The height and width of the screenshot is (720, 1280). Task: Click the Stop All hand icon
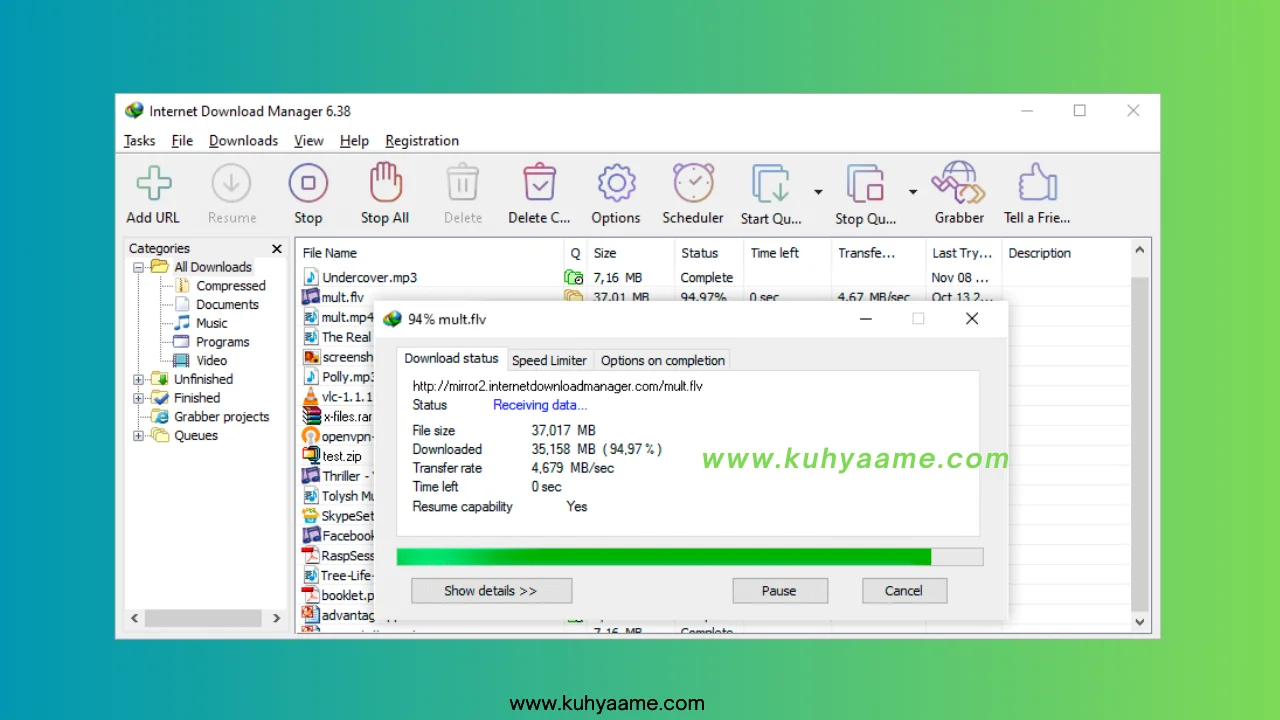coord(385,184)
